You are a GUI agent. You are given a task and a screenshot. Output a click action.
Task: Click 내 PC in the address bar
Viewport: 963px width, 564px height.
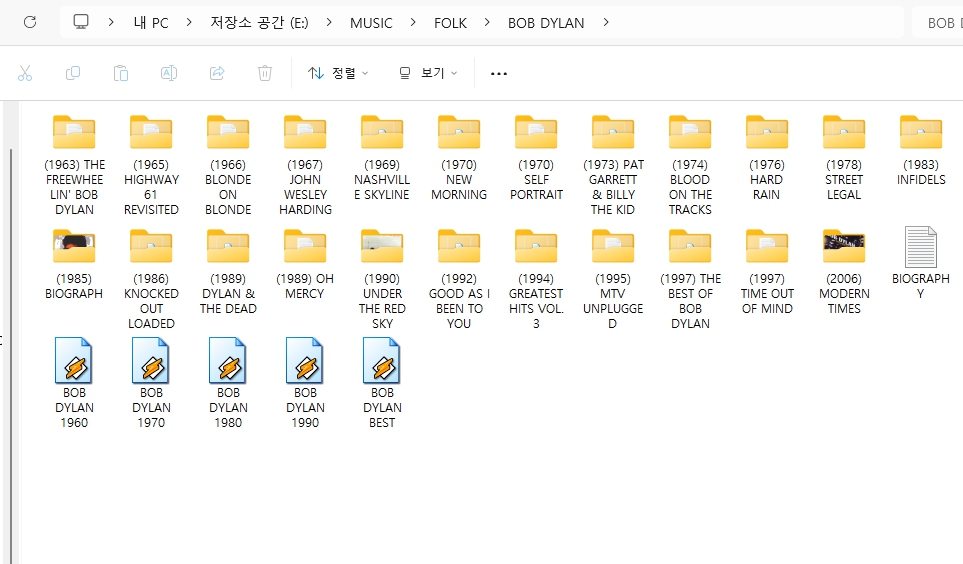tap(151, 22)
